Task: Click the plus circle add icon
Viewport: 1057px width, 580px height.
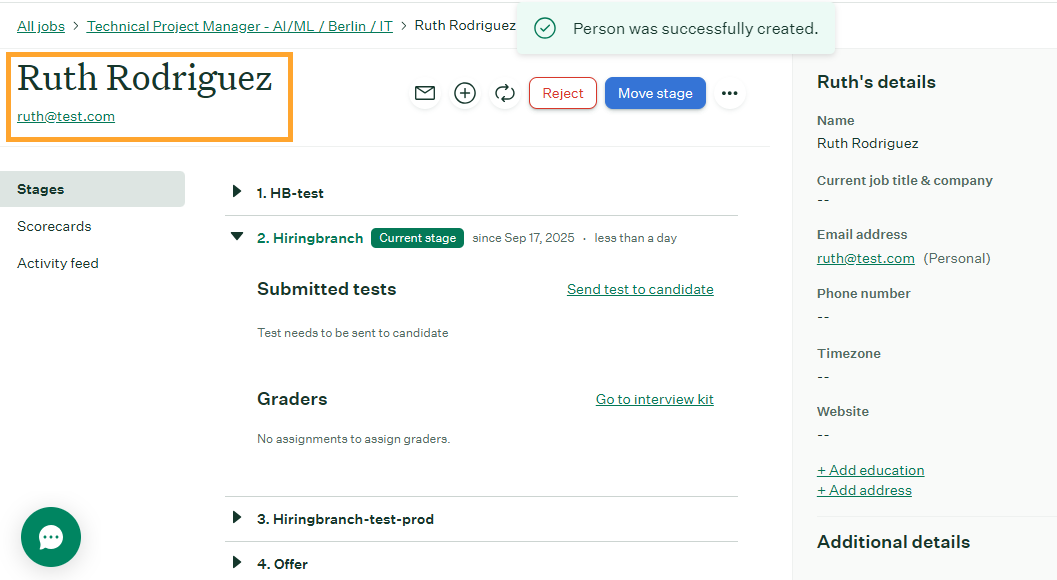Action: click(x=465, y=93)
